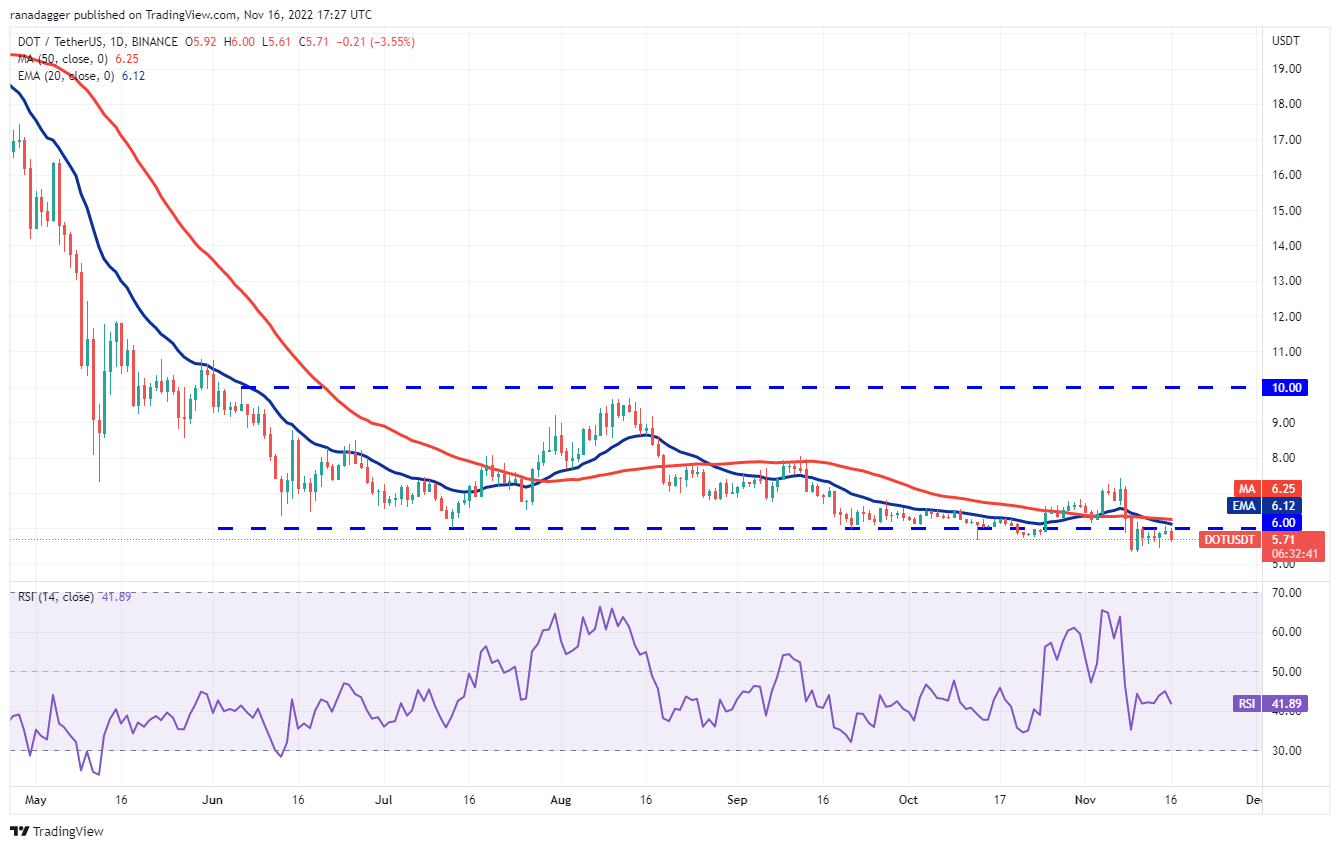Screen dimensions: 1340x849
Task: Click the -0.21 (-3.55%) price change value
Action: click(377, 42)
